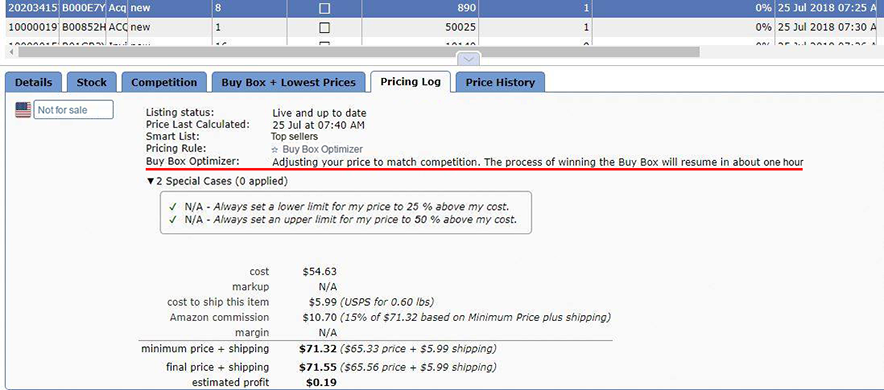Click the US flag marketplace icon
Image resolution: width=884 pixels, height=390 pixels.
coord(23,110)
